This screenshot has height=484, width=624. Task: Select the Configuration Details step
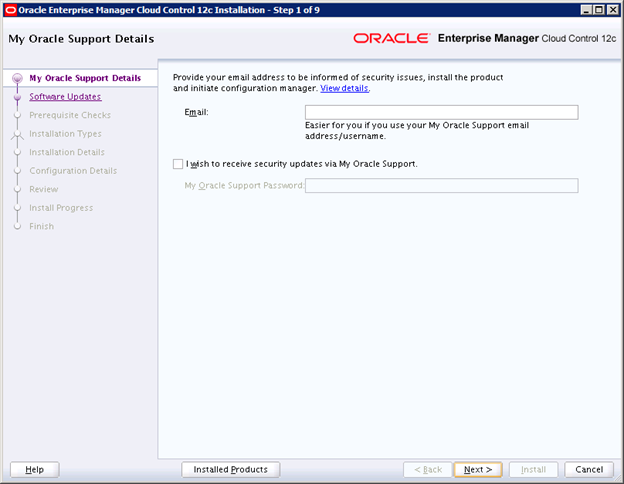click(x=73, y=171)
